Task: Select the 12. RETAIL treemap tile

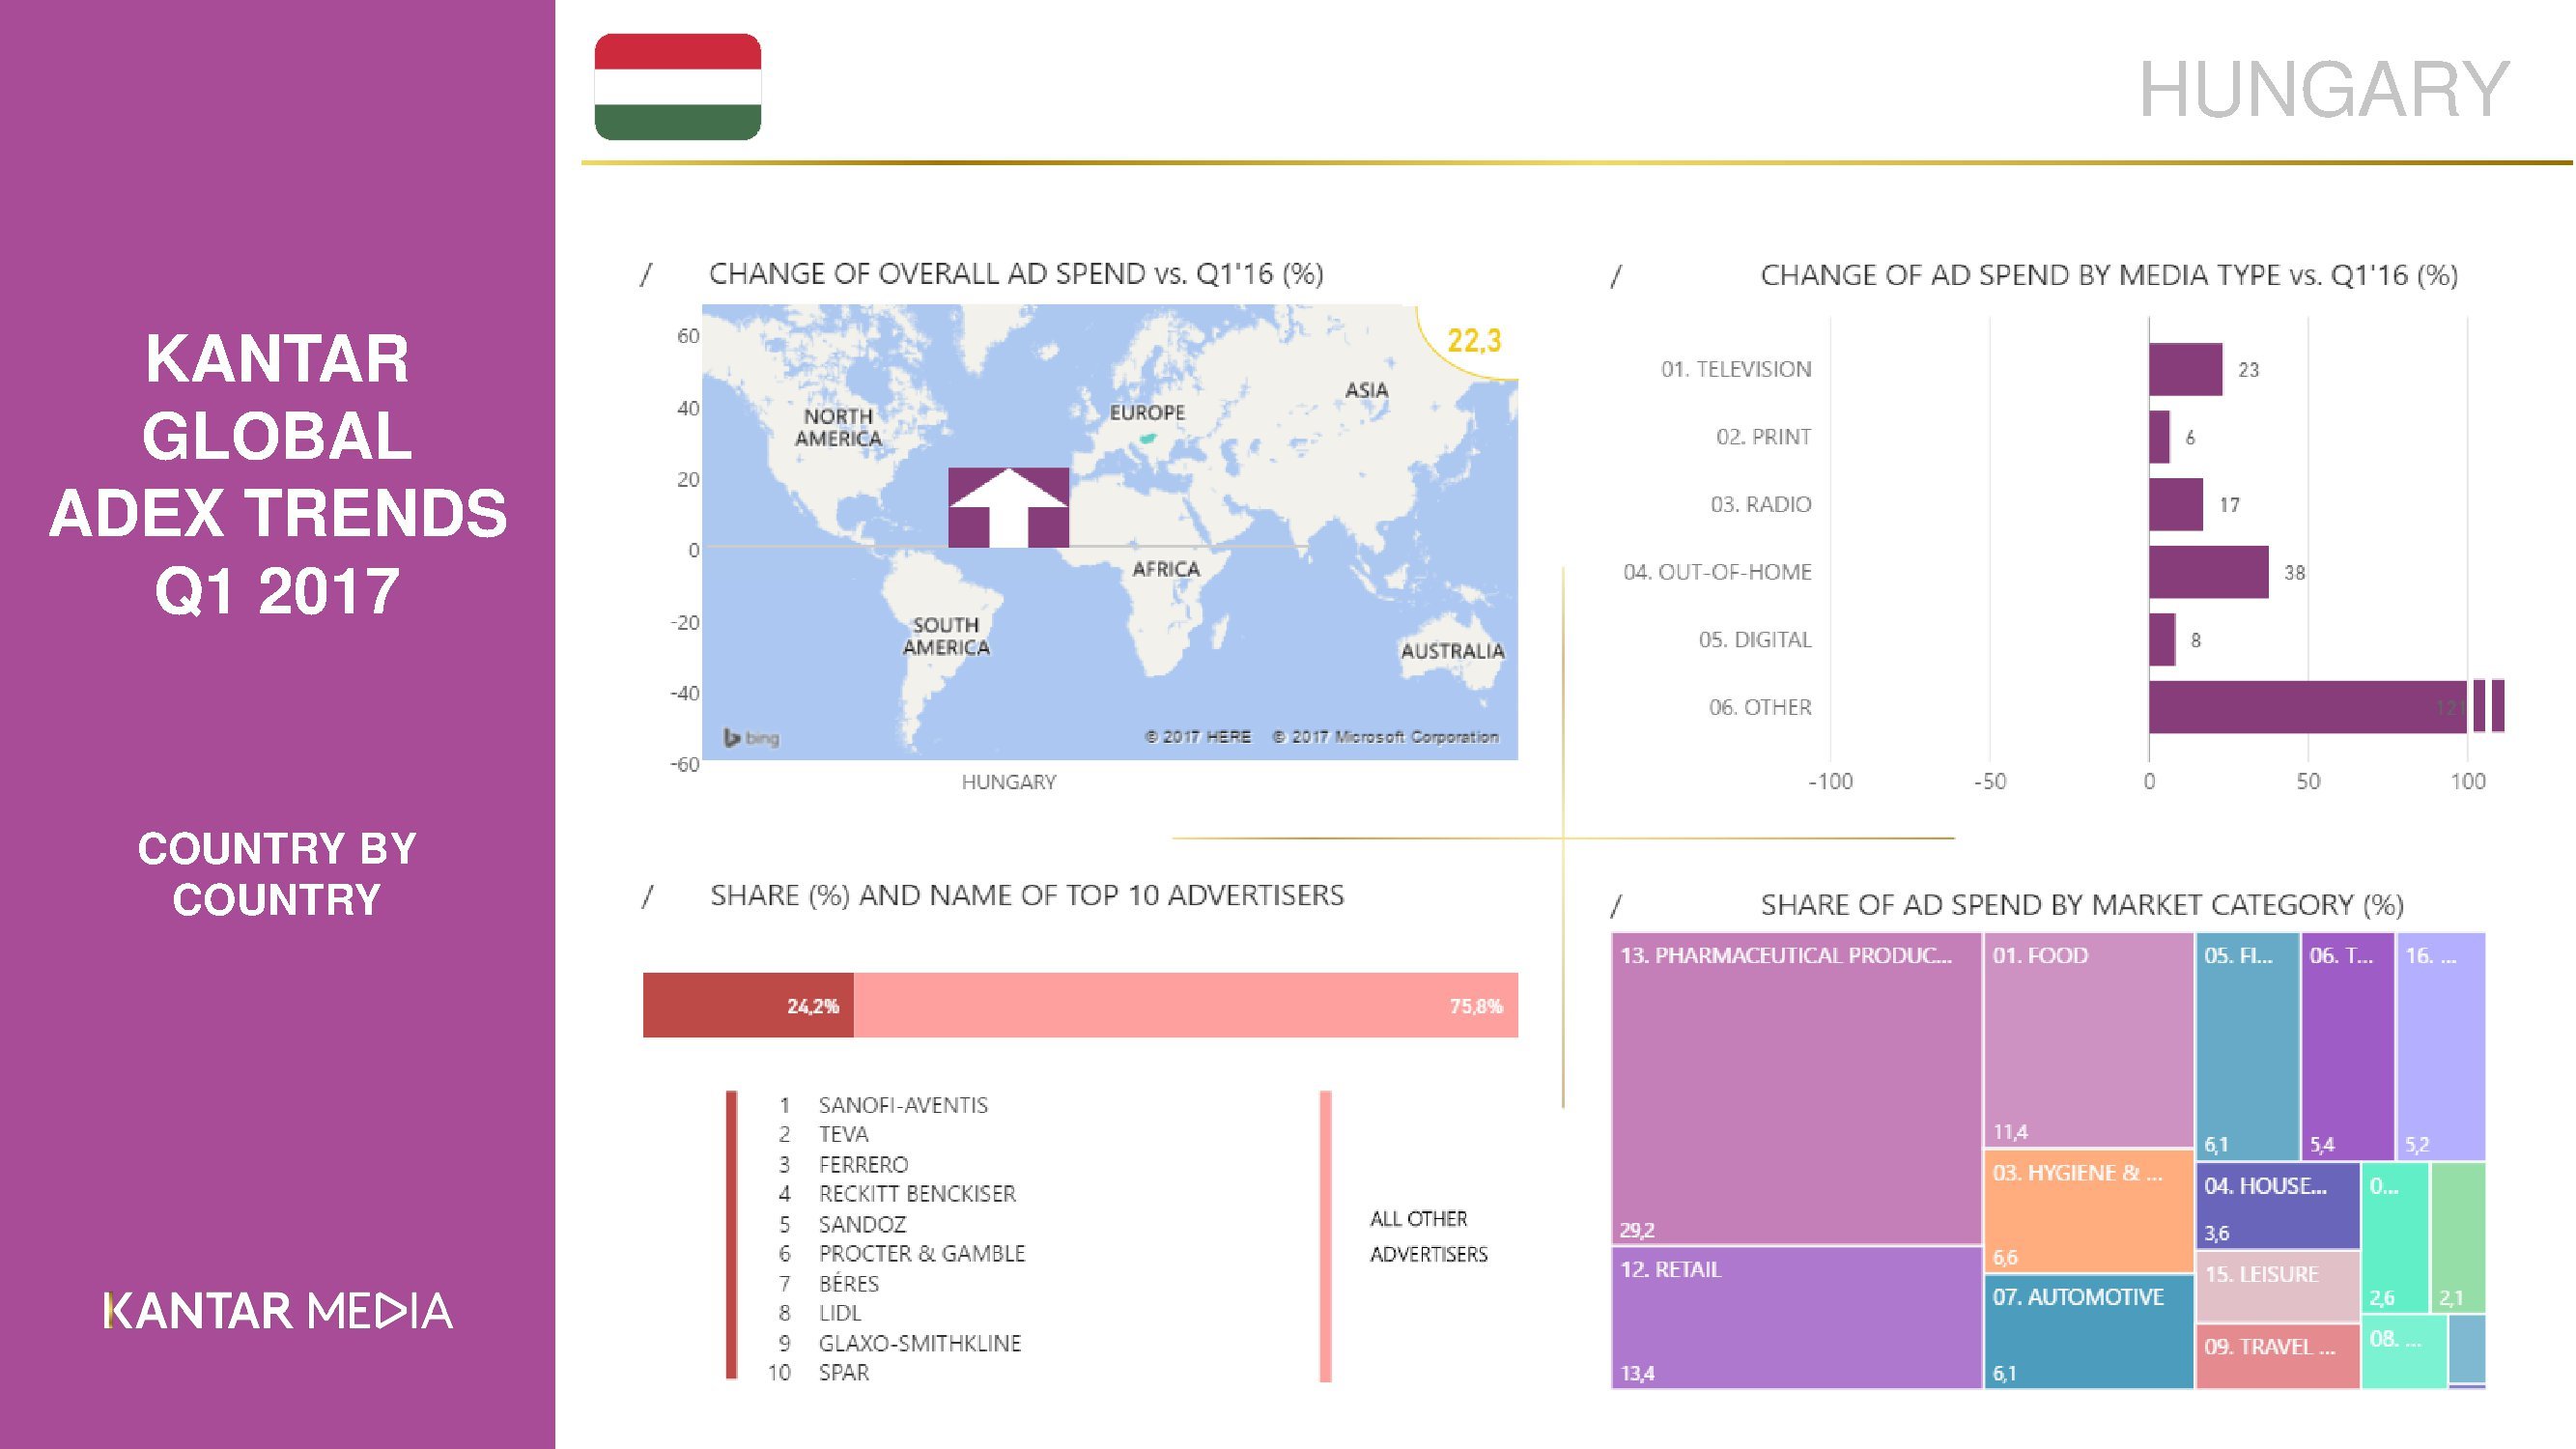Action: point(1796,1317)
